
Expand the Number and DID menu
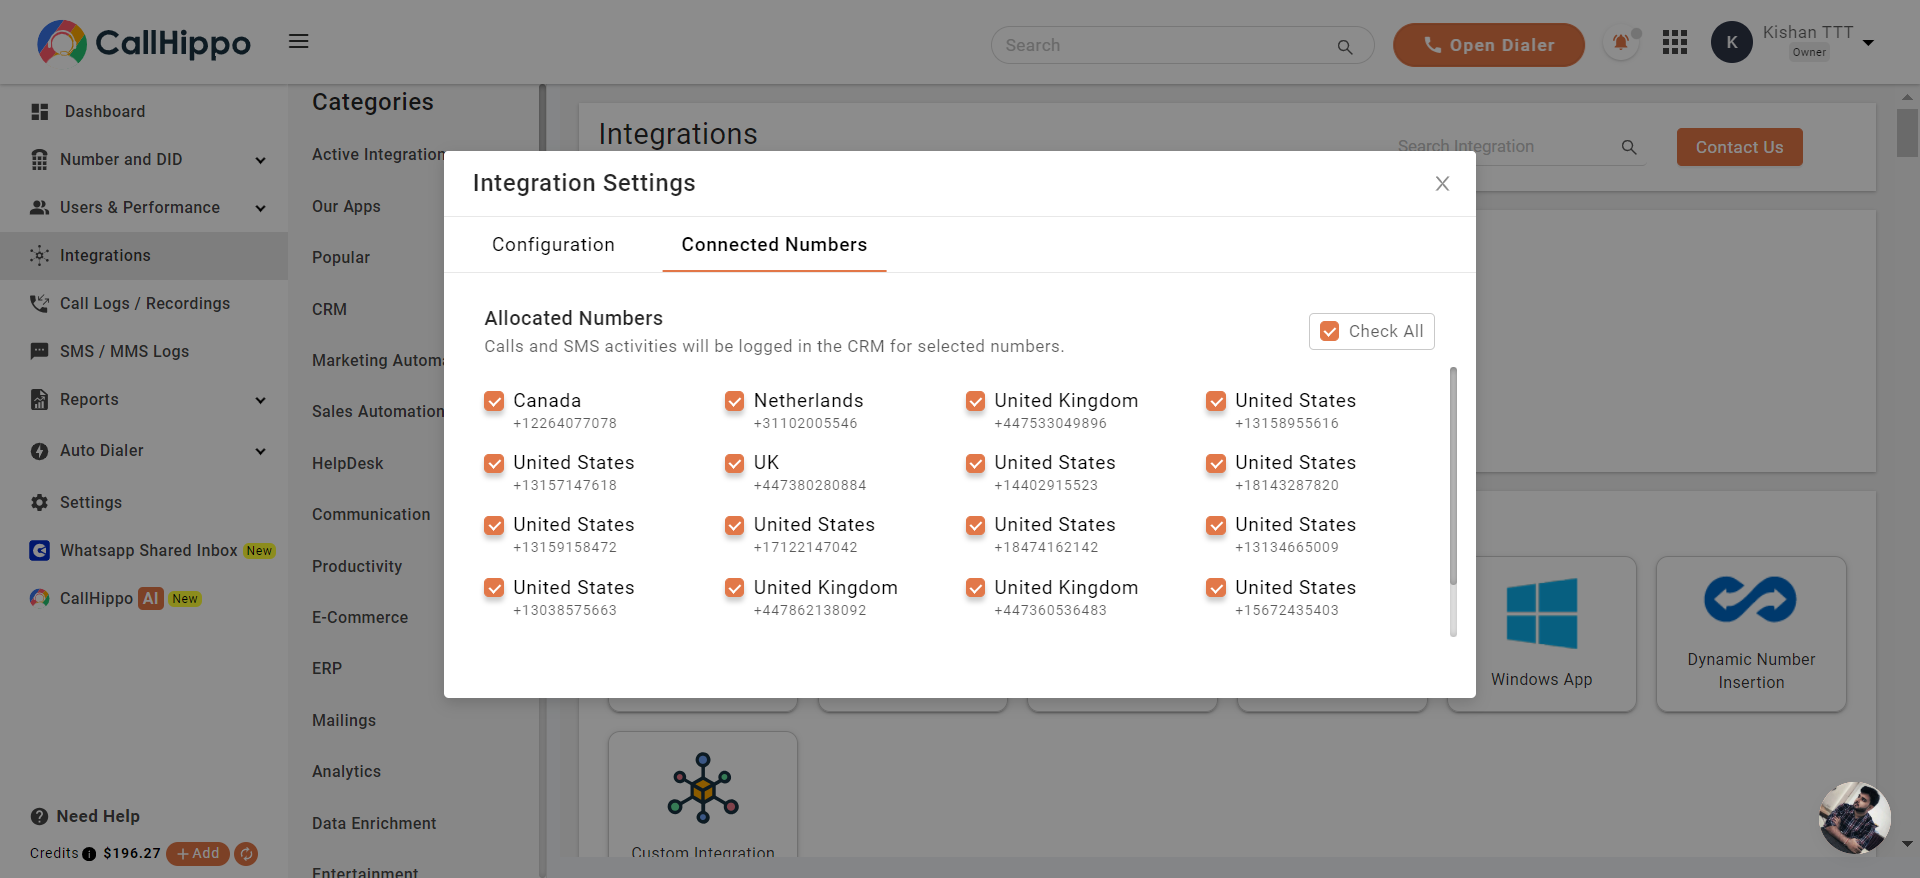[x=260, y=160]
